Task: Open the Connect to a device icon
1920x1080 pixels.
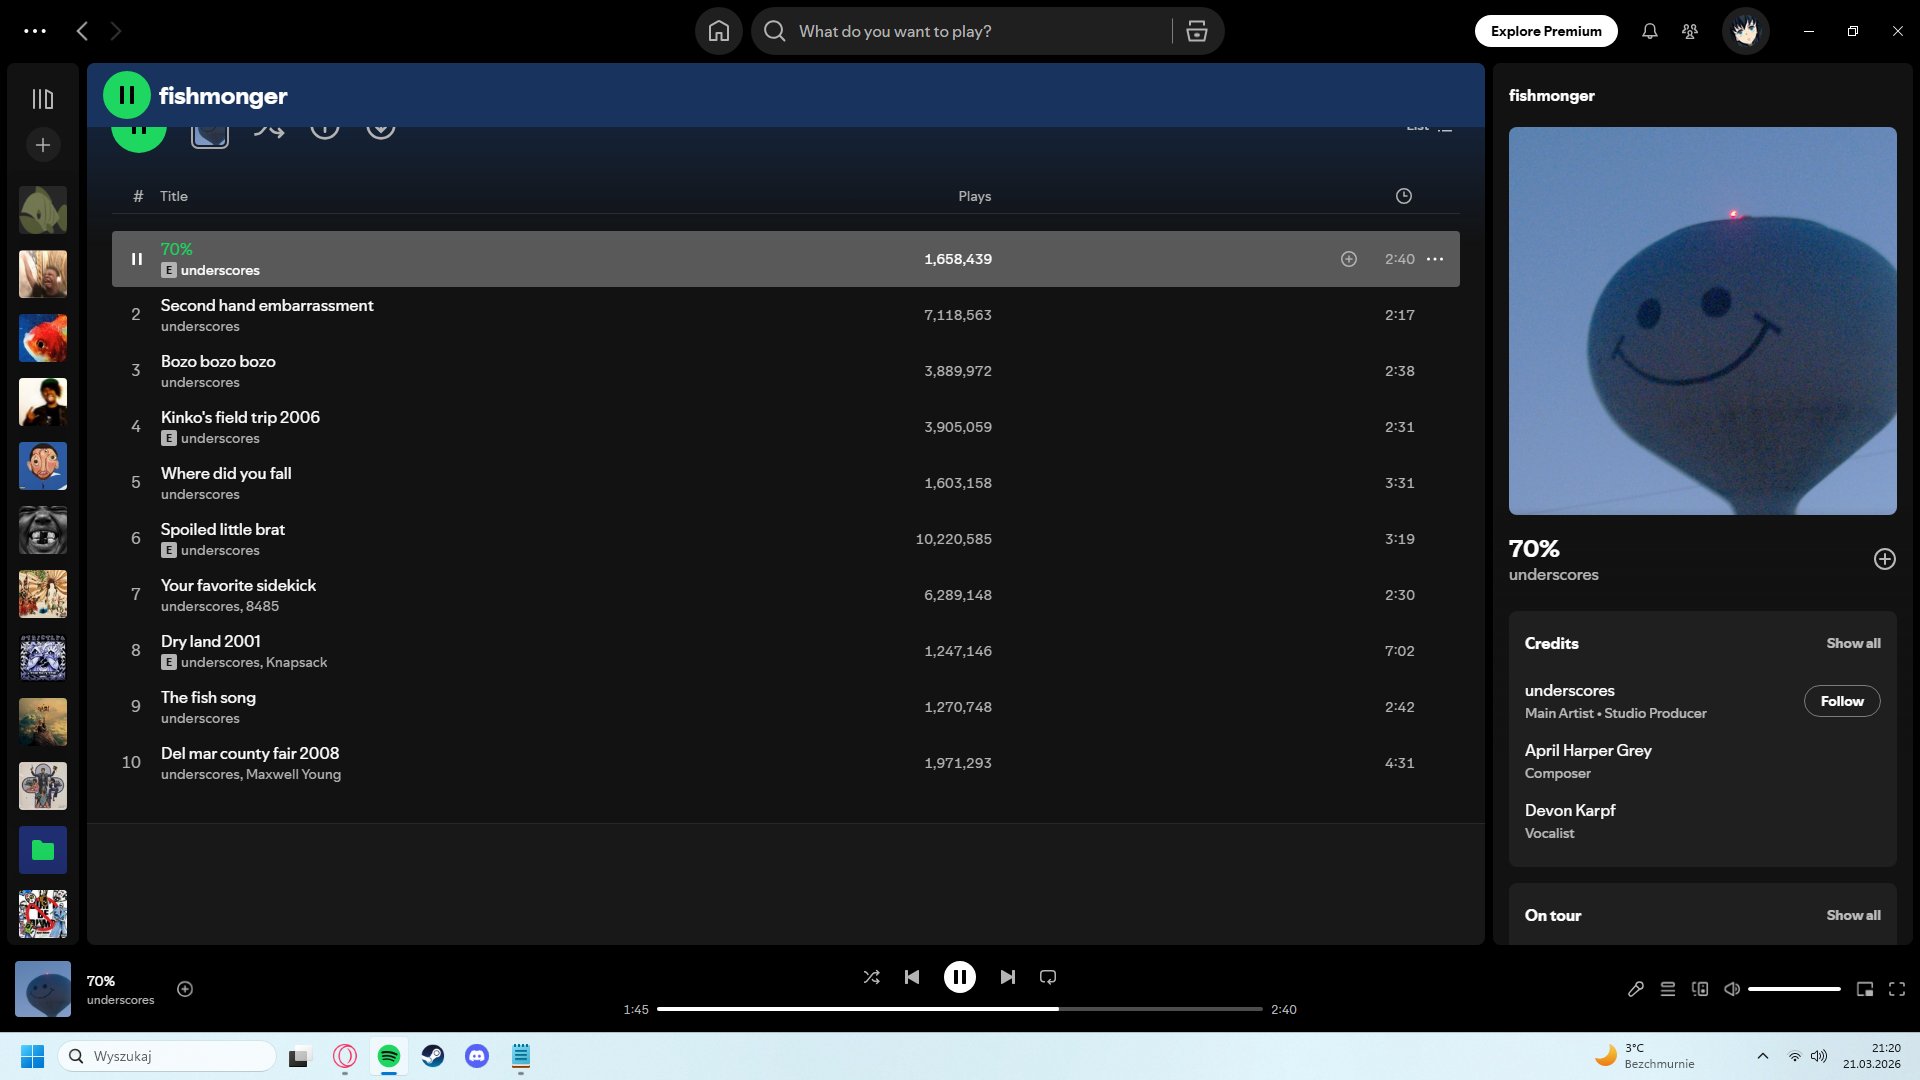Action: (1700, 989)
